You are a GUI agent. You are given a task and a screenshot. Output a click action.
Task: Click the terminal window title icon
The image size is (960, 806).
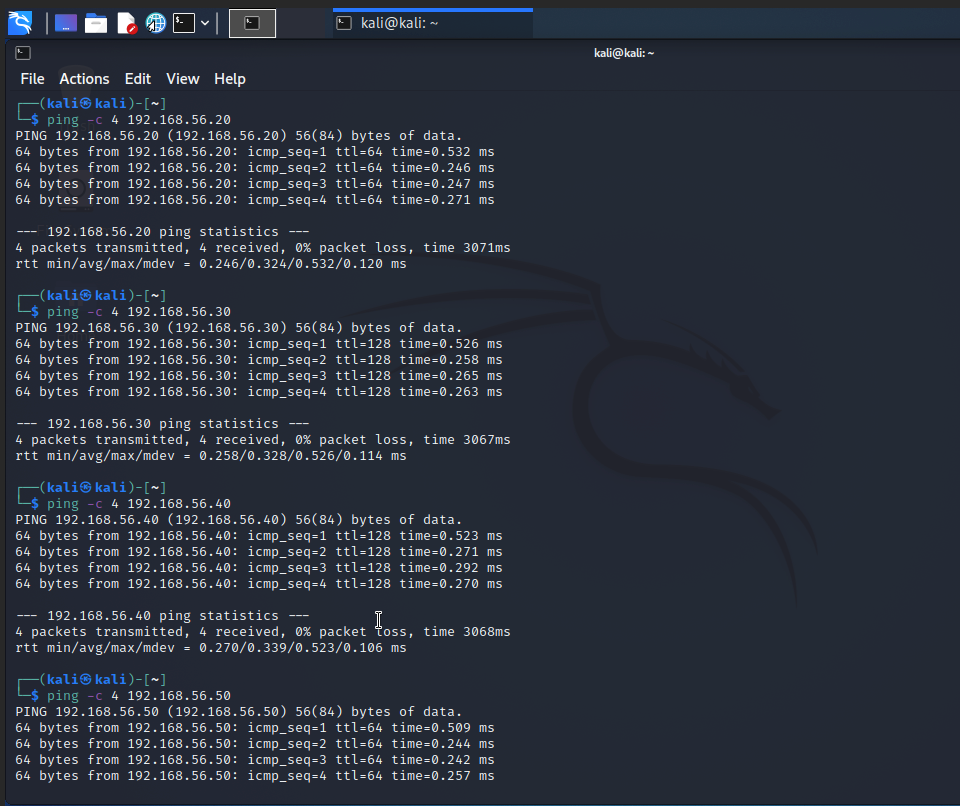(23, 53)
